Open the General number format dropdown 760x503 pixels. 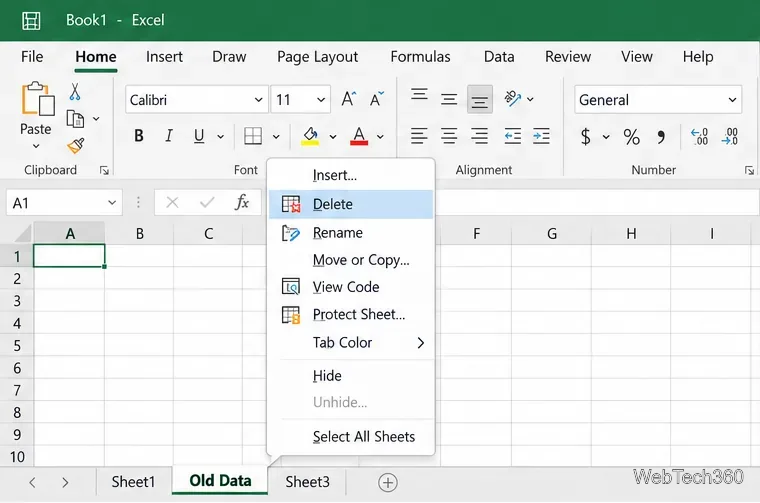tap(732, 100)
